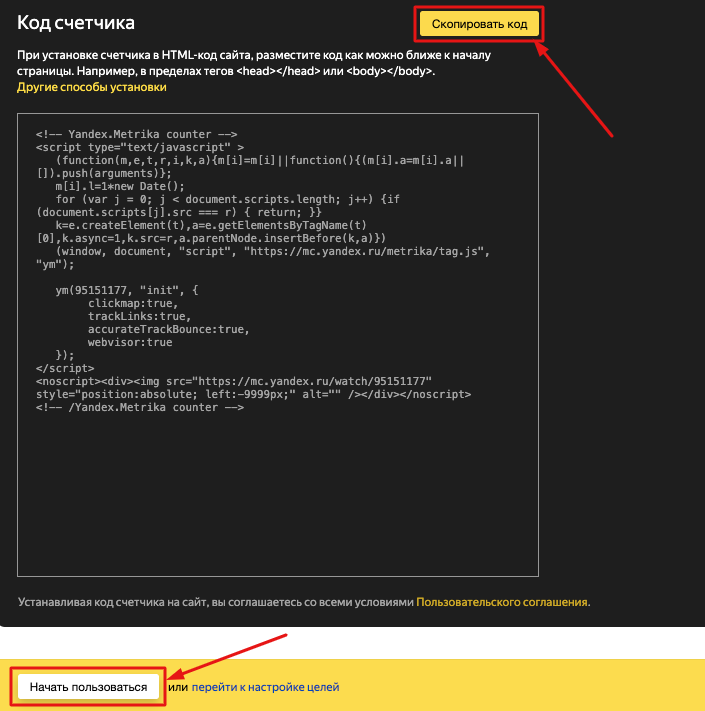Click the 'k=e.createElement(t),a=e.getElementsByTagName(t)' line

(x=211, y=225)
